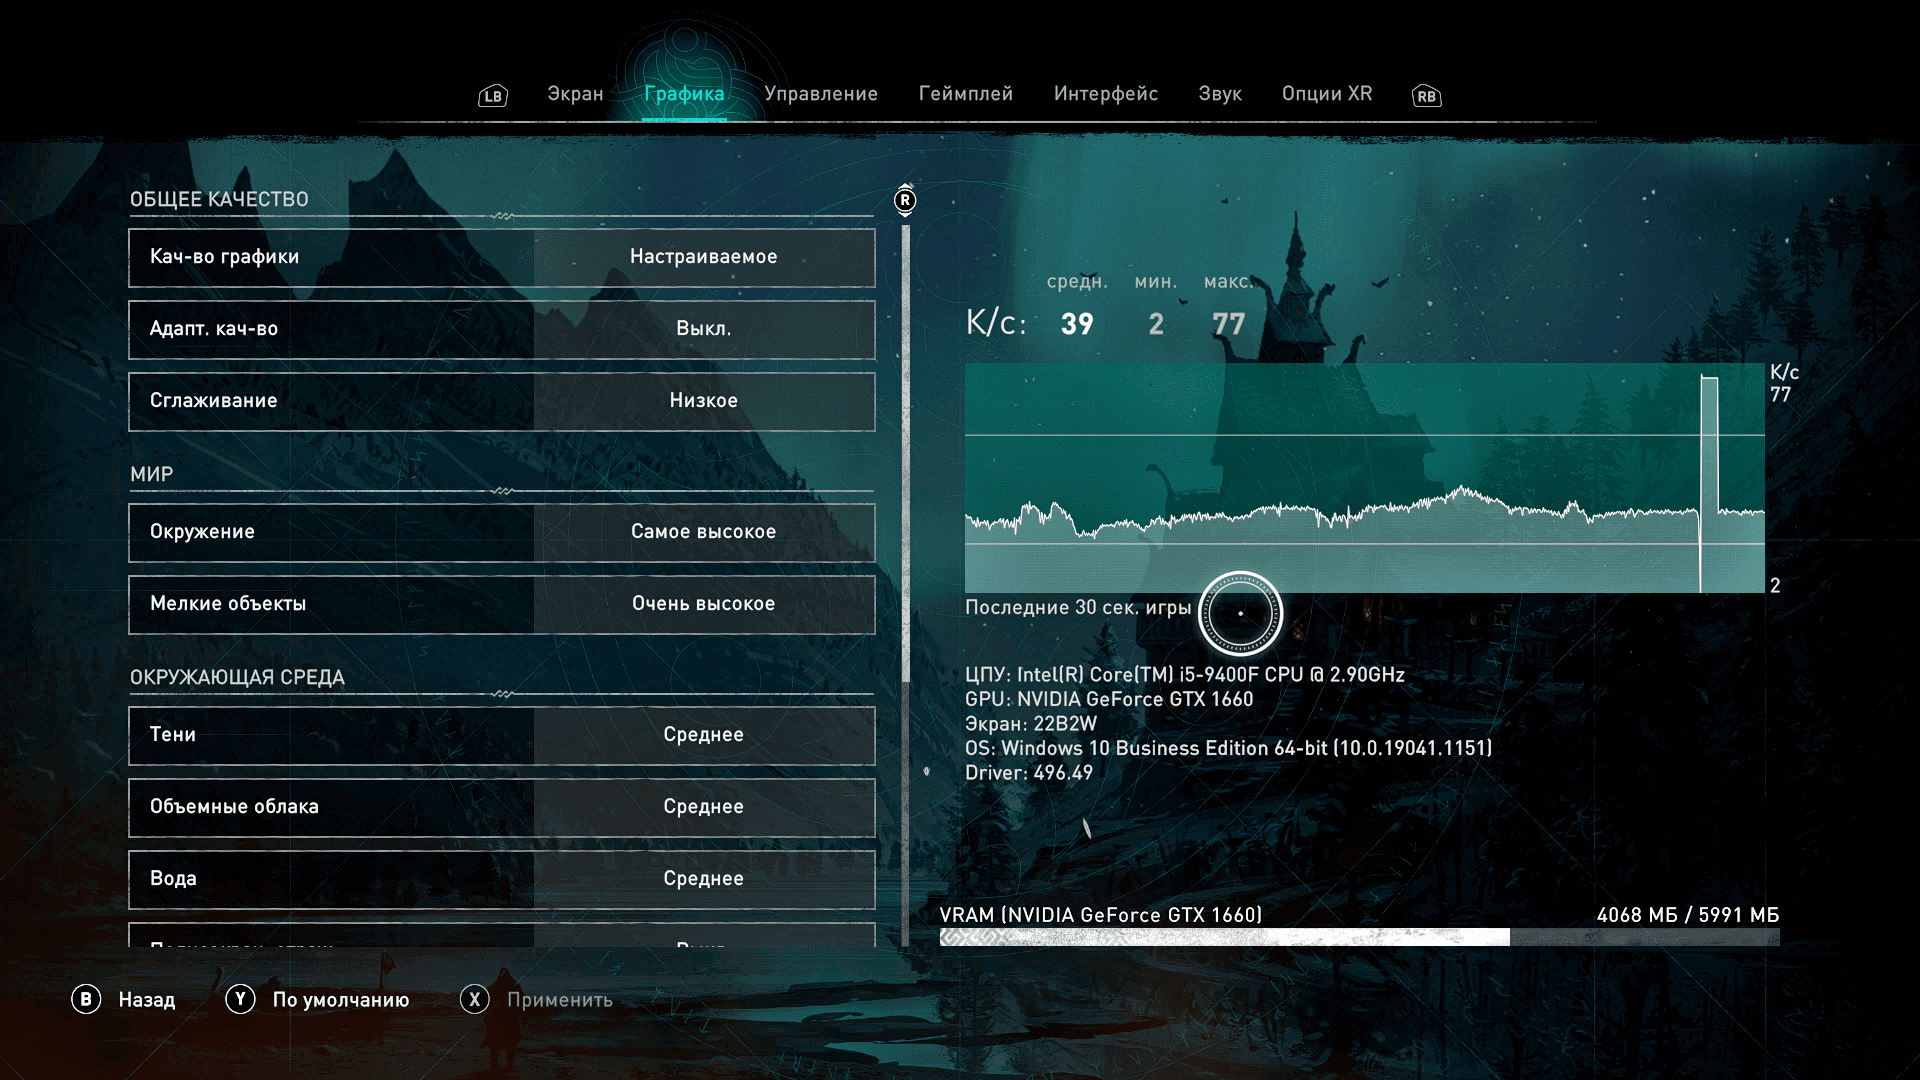
Task: Switch to the Звук tab
Action: click(x=1220, y=94)
